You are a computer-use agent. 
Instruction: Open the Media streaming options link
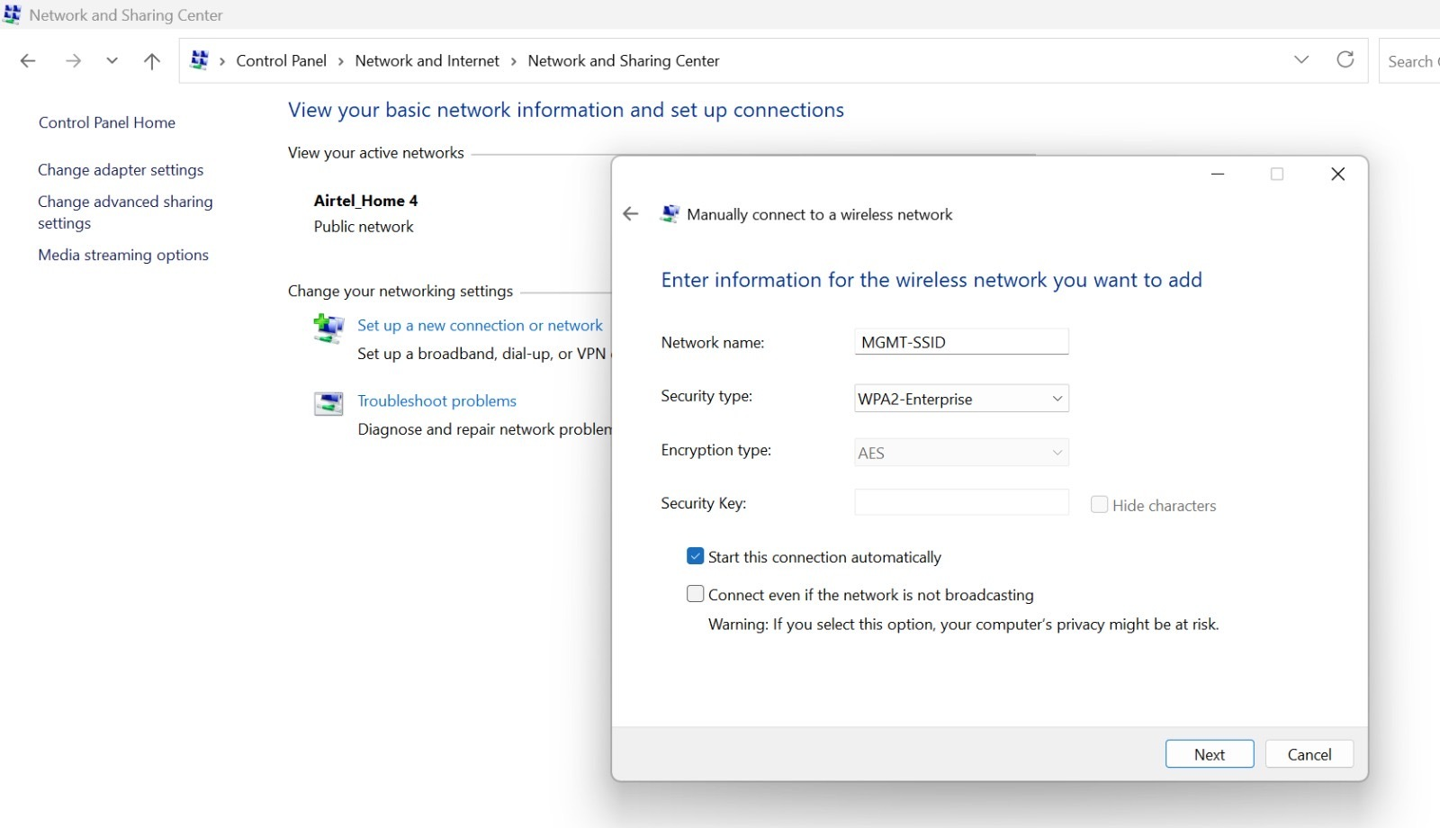(123, 255)
